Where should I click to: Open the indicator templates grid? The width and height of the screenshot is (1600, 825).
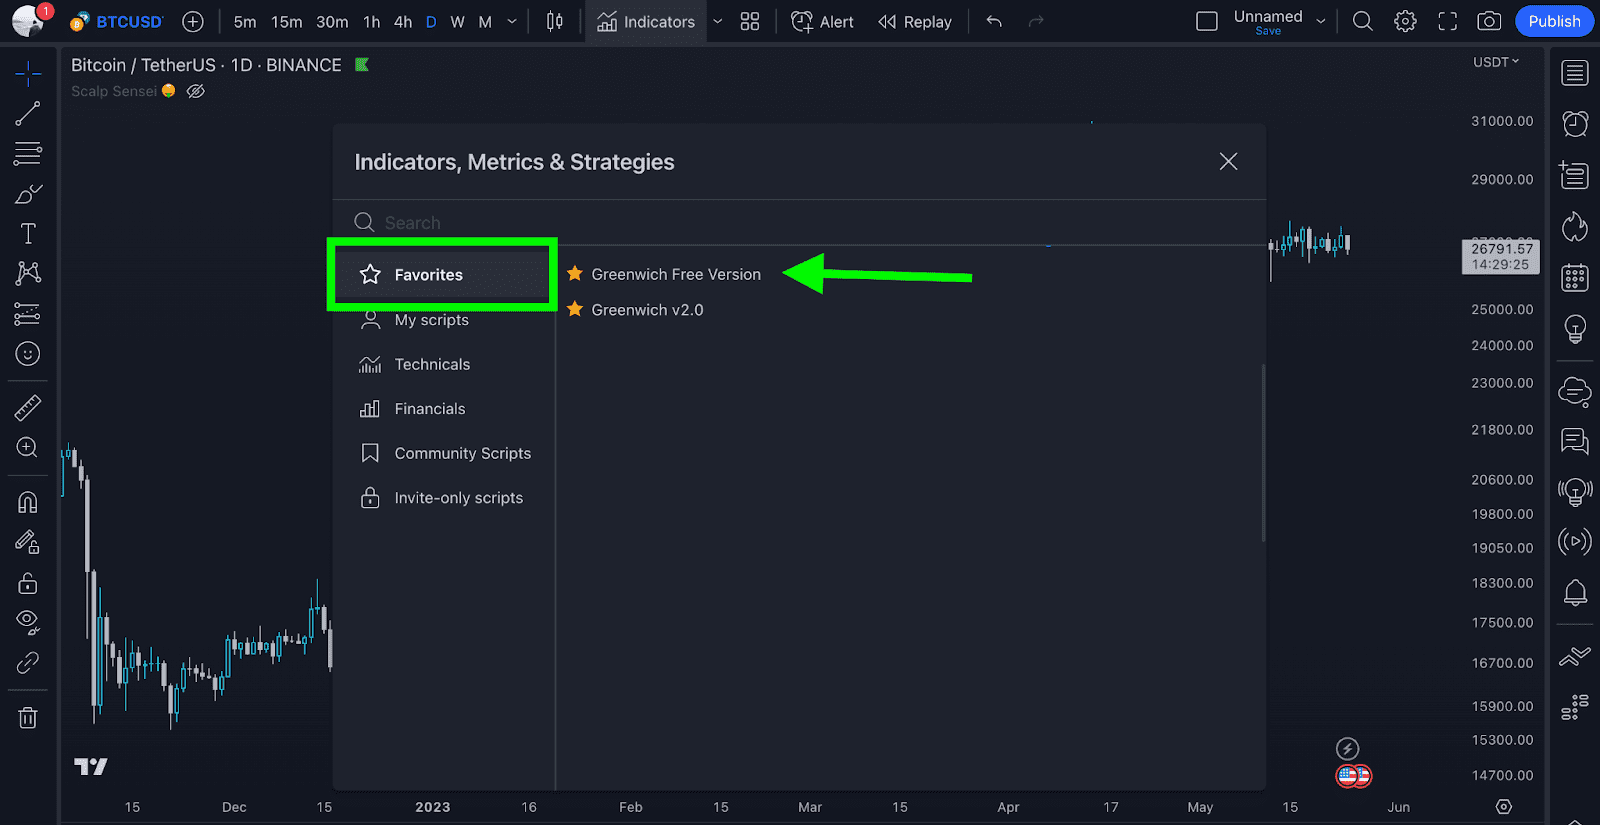[x=750, y=21]
